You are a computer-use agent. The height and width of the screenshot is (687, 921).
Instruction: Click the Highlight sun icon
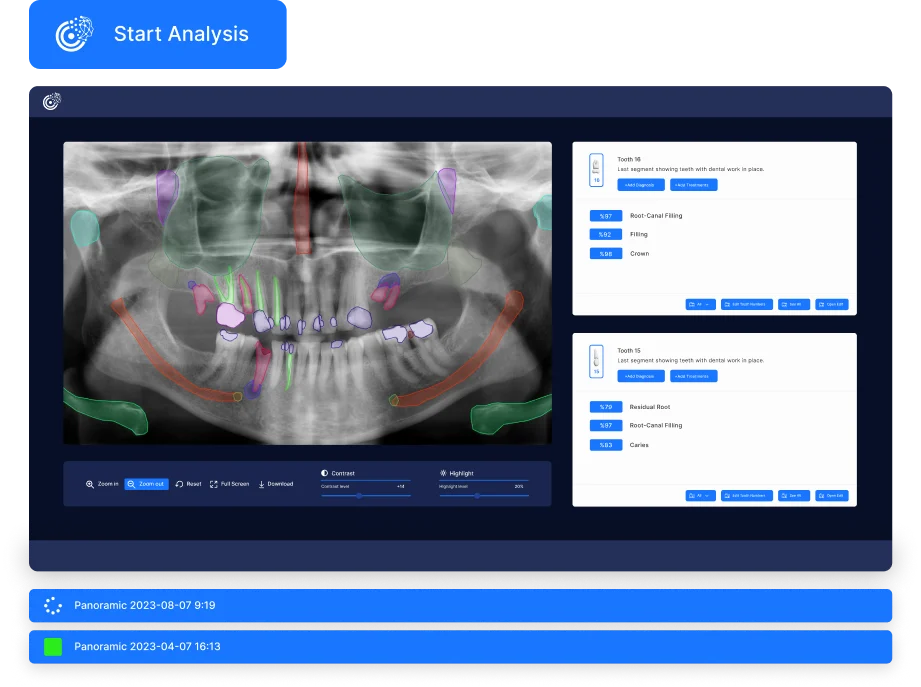click(443, 473)
